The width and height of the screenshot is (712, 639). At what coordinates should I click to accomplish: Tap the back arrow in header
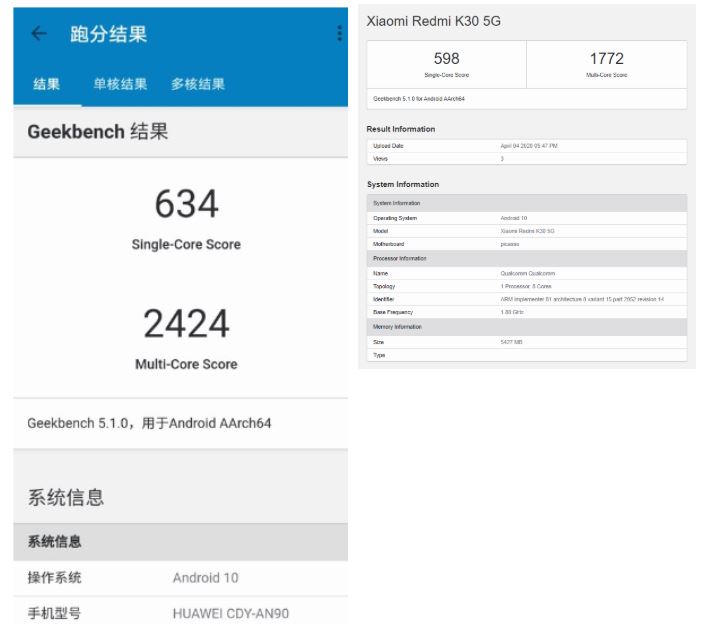(x=39, y=34)
